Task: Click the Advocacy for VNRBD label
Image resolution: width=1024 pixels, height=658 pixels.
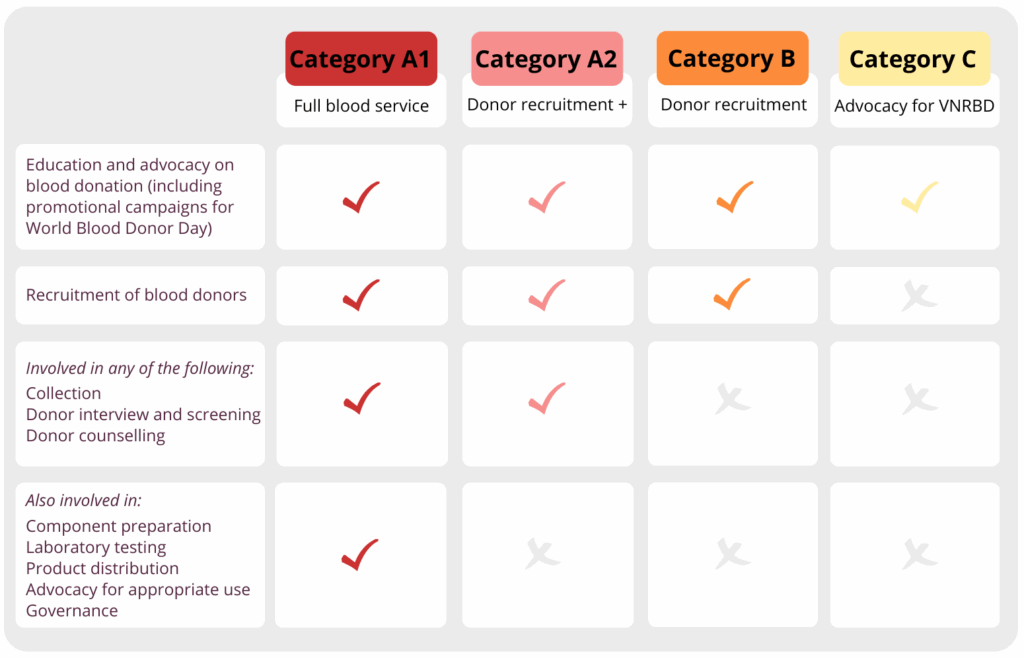Action: click(914, 106)
